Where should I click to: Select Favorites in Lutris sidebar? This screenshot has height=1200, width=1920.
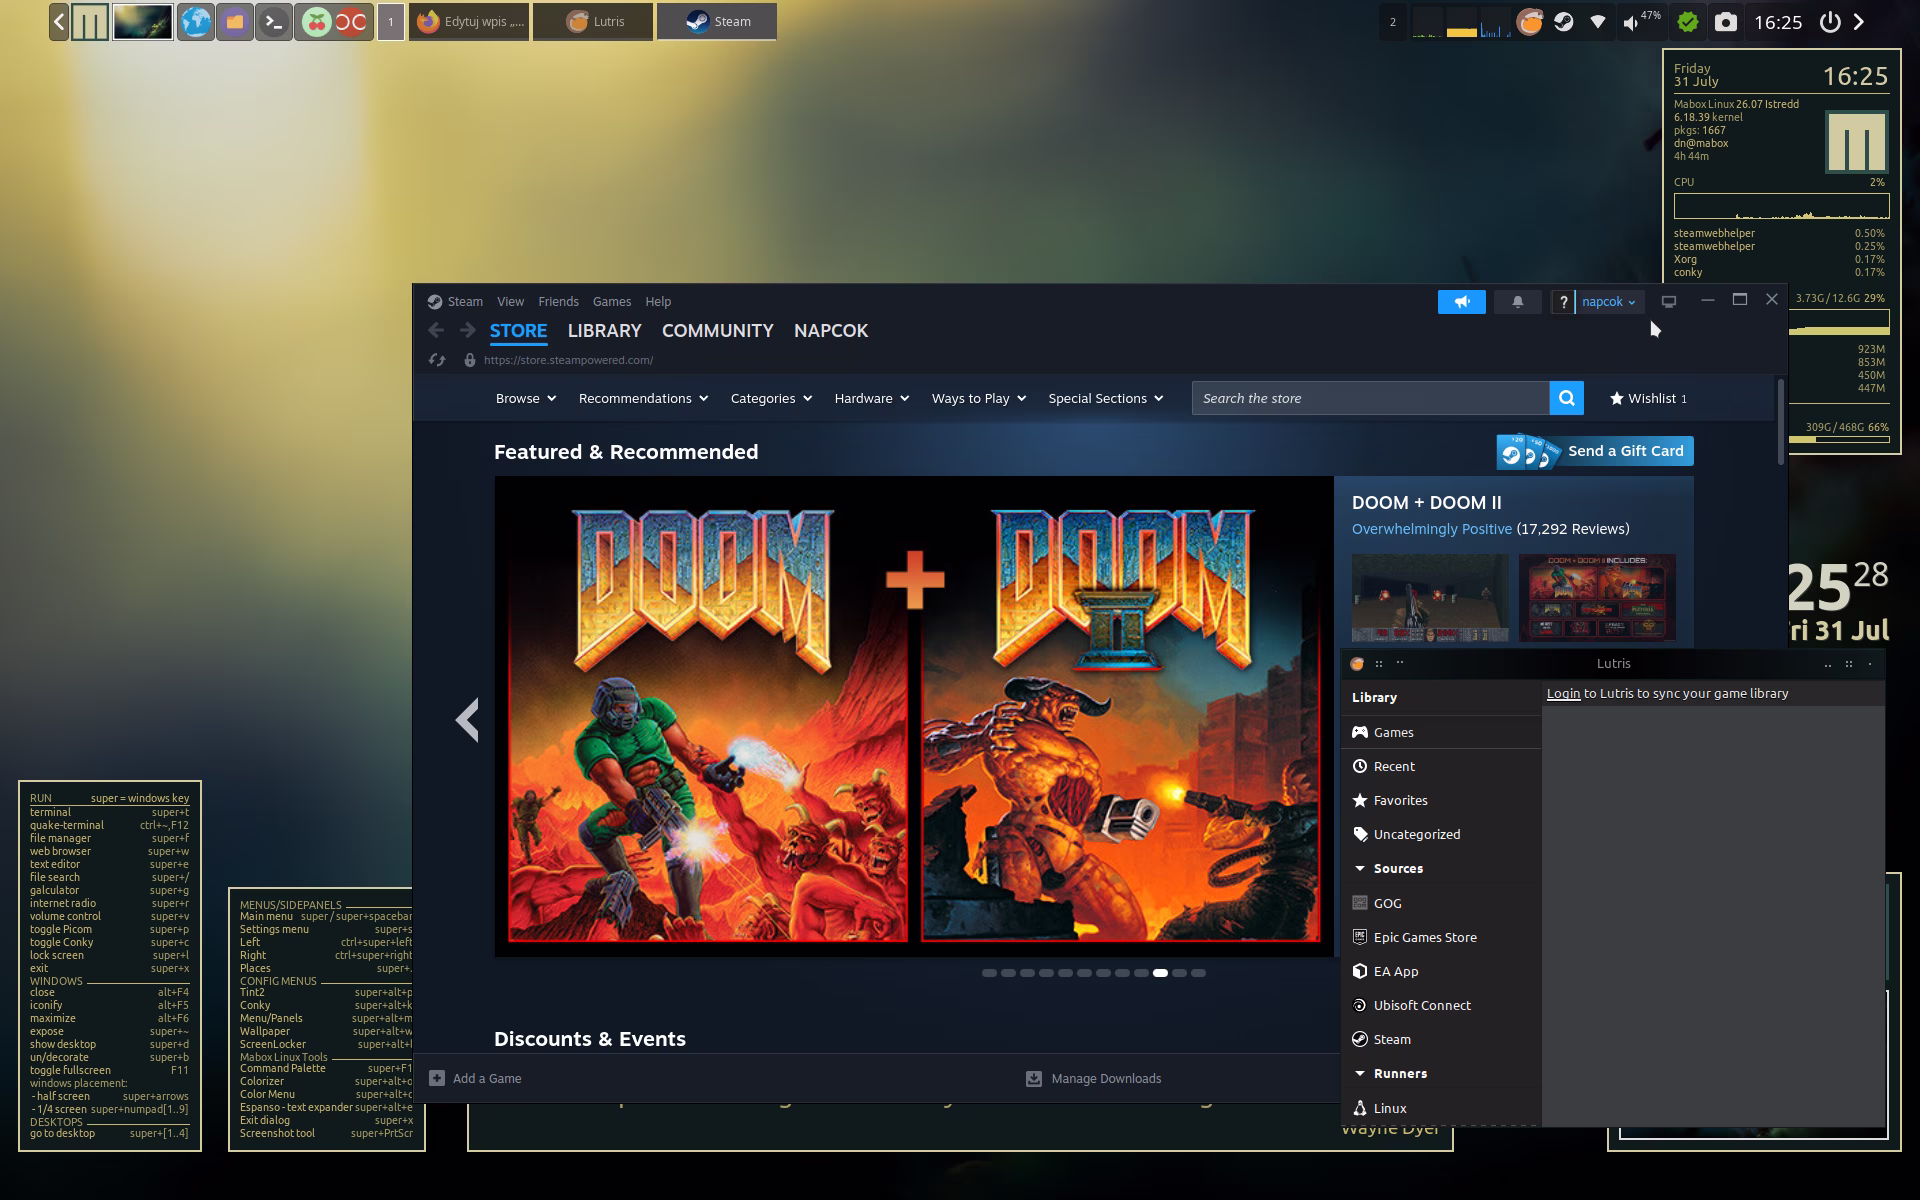click(1440, 801)
